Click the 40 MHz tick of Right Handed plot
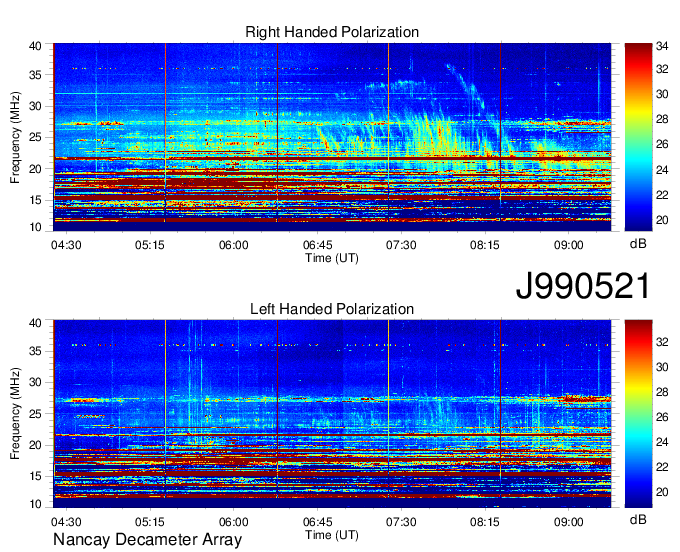Viewport: 680px width, 552px height. (35, 46)
